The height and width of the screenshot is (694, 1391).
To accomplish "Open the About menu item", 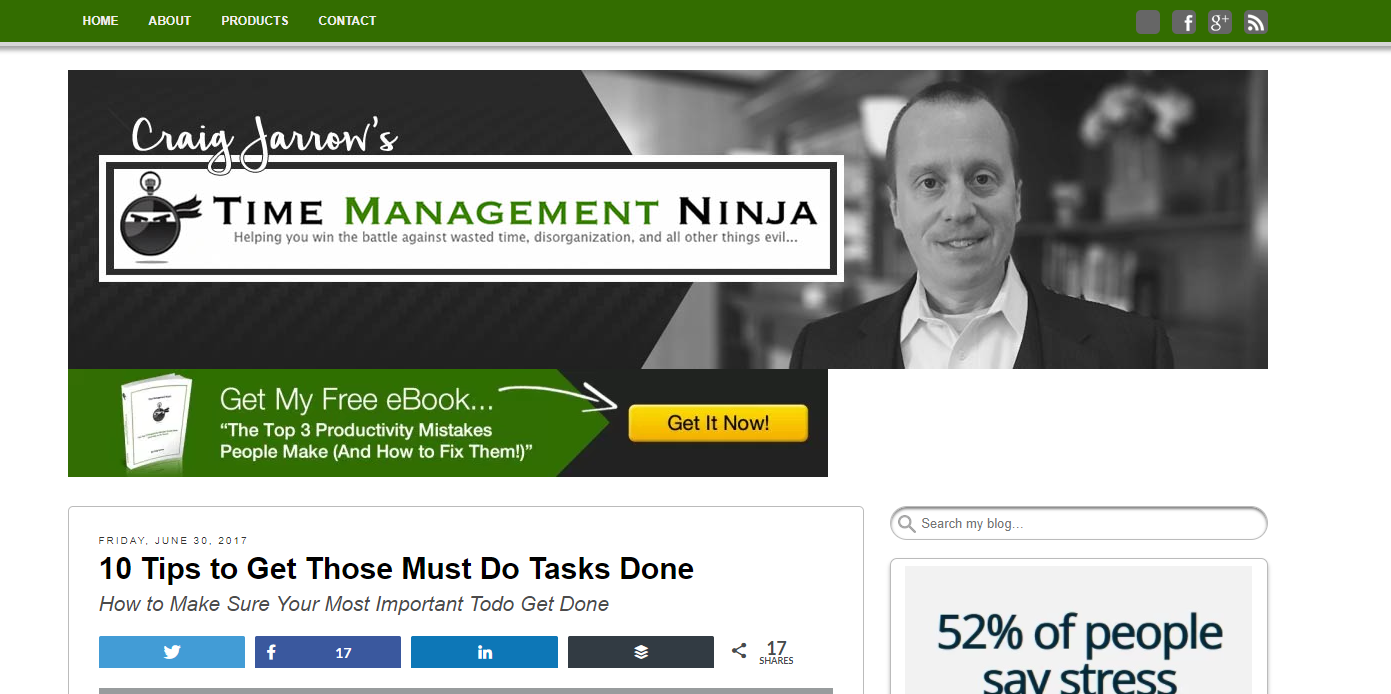I will (x=170, y=21).
